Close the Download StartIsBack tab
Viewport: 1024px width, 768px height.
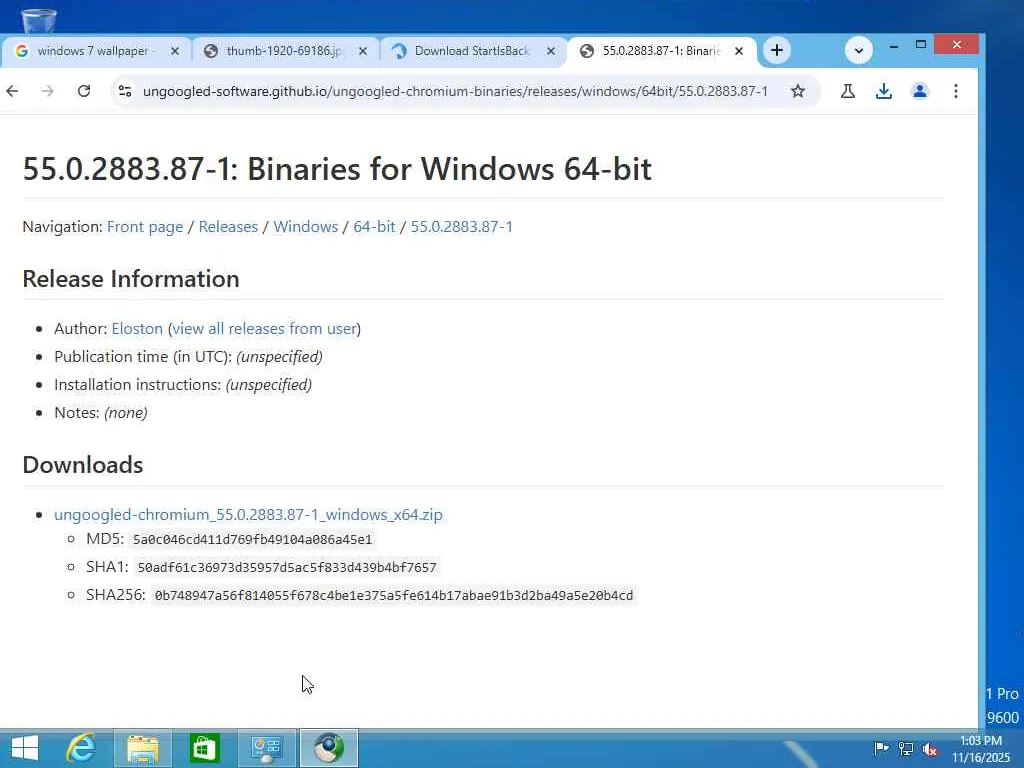coord(551,50)
